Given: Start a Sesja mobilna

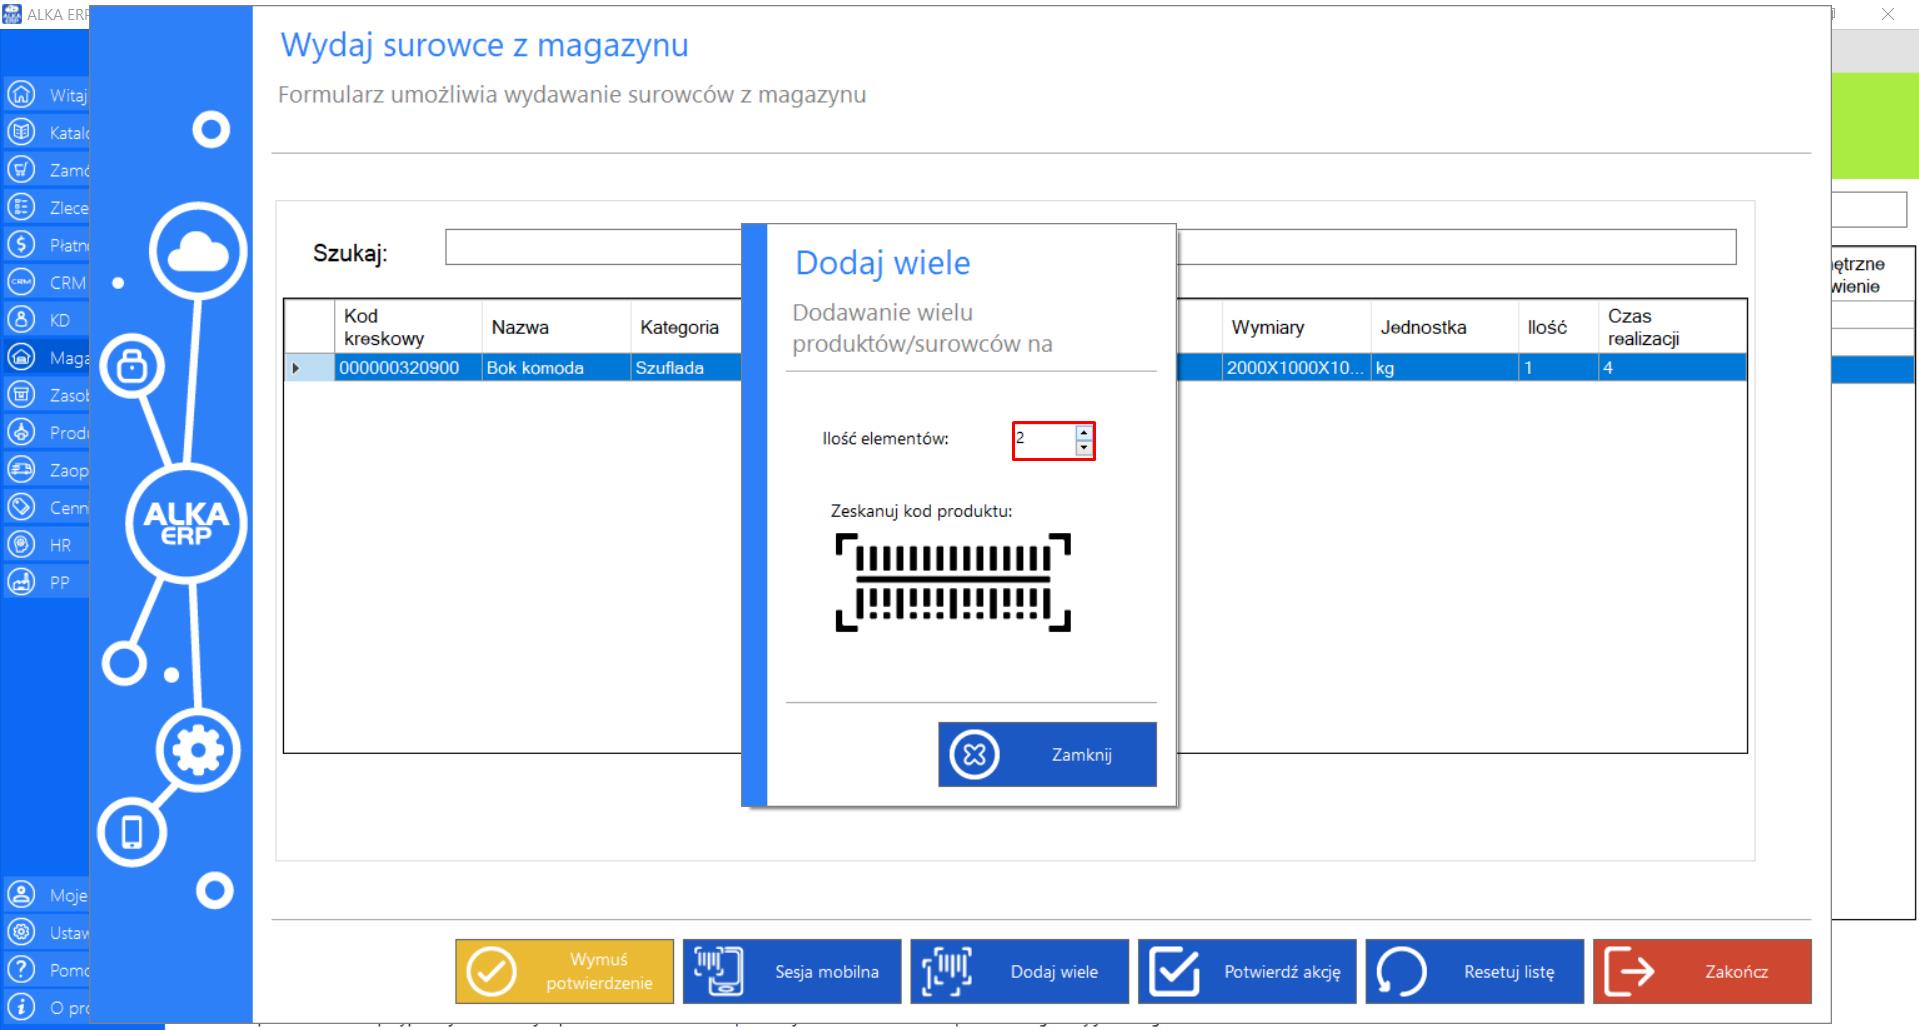Looking at the screenshot, I should [792, 971].
